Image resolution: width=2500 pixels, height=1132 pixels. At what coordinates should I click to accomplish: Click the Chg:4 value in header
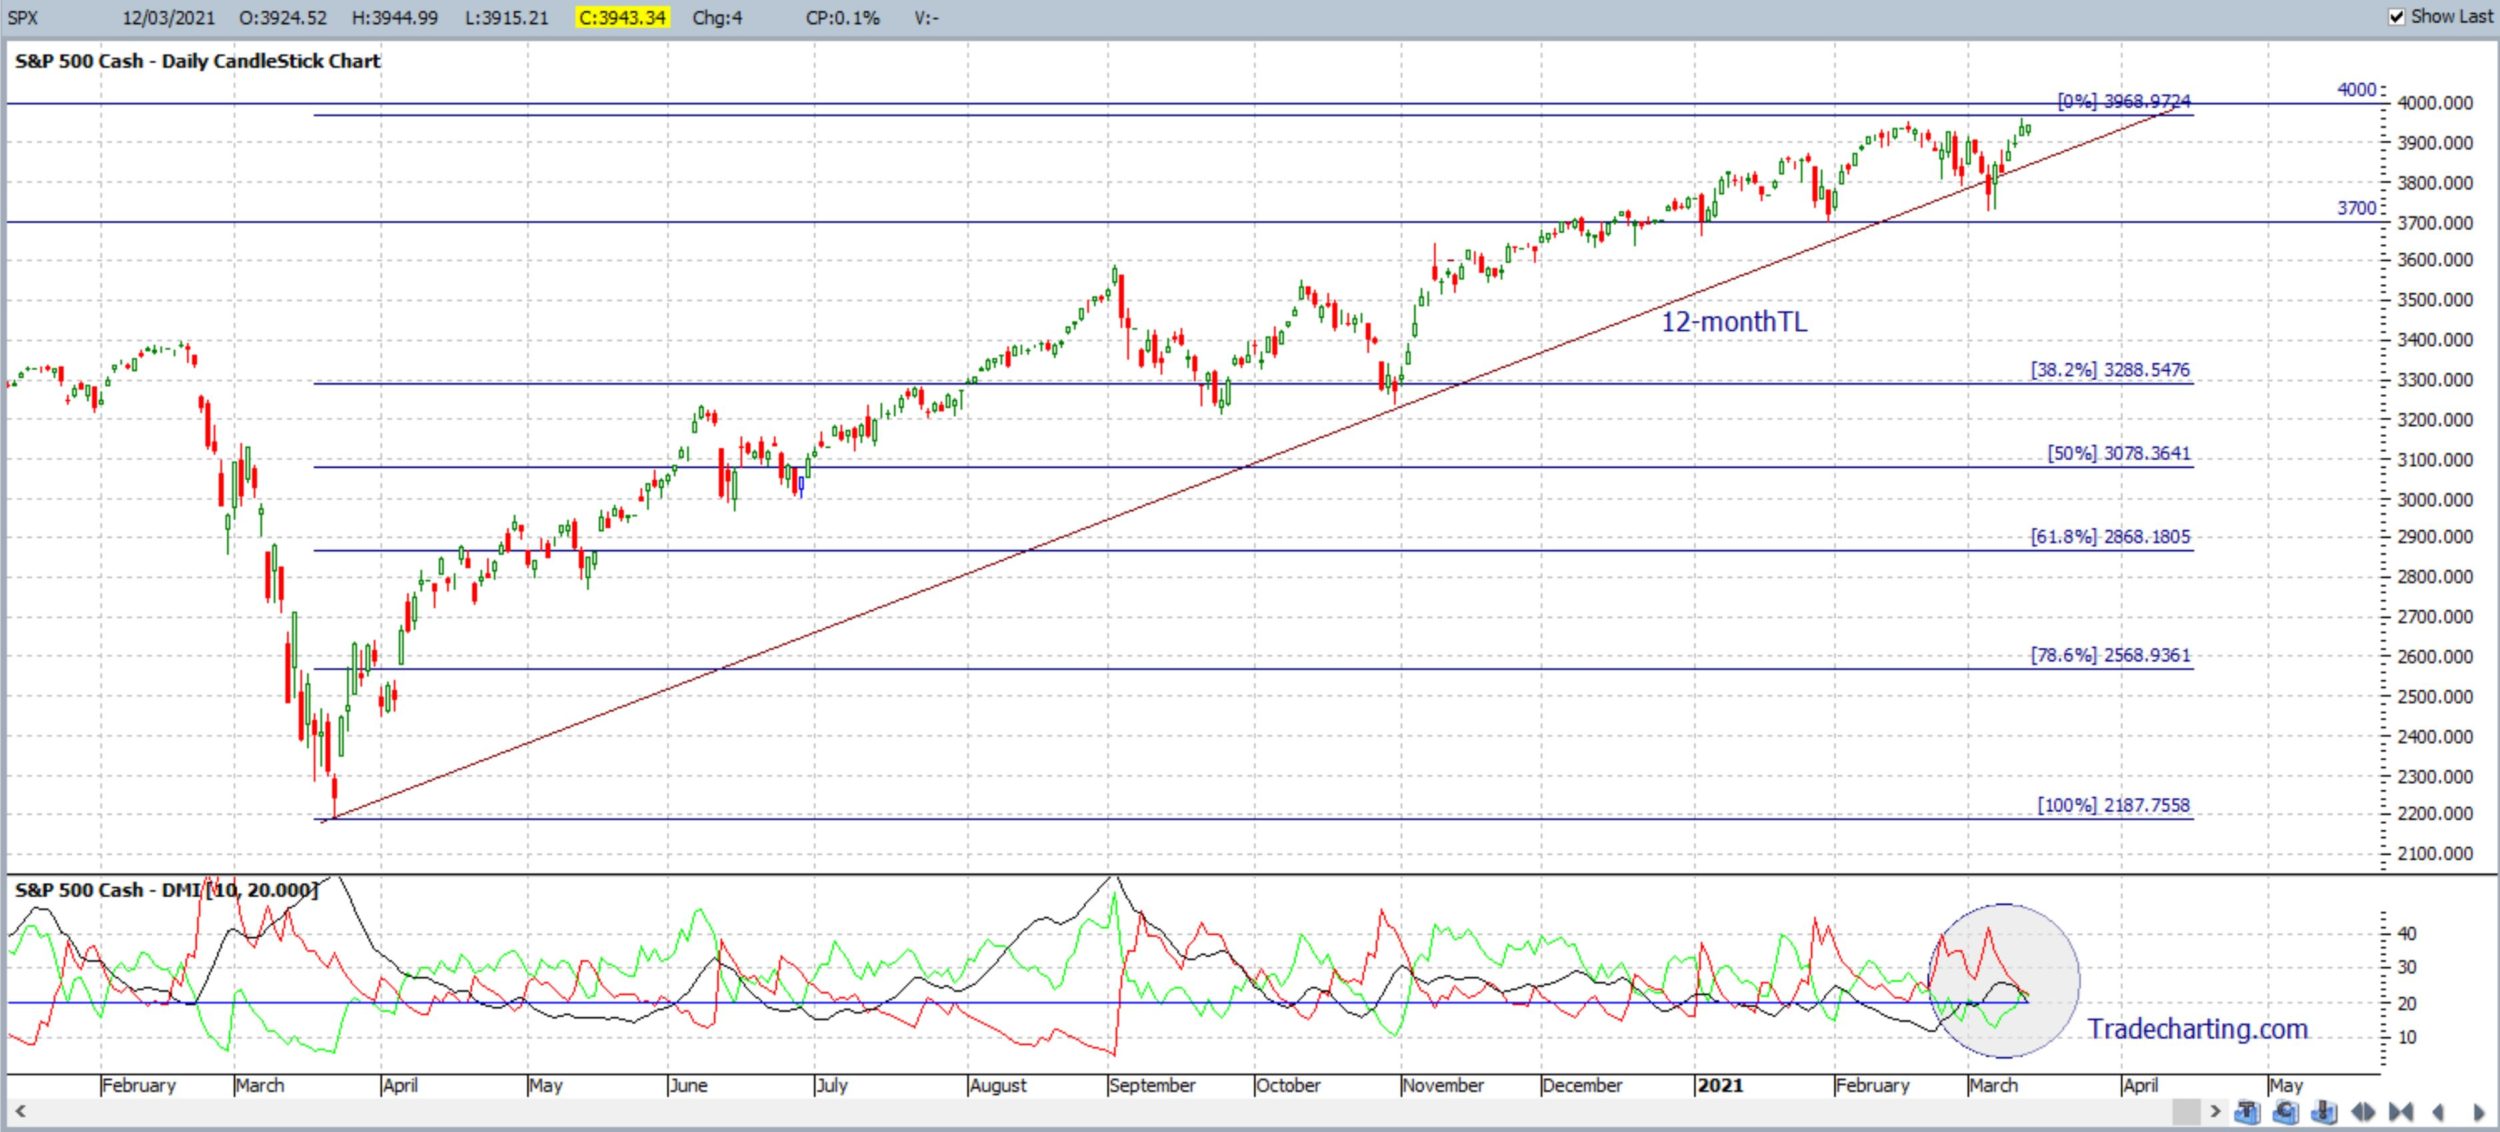coord(717,17)
